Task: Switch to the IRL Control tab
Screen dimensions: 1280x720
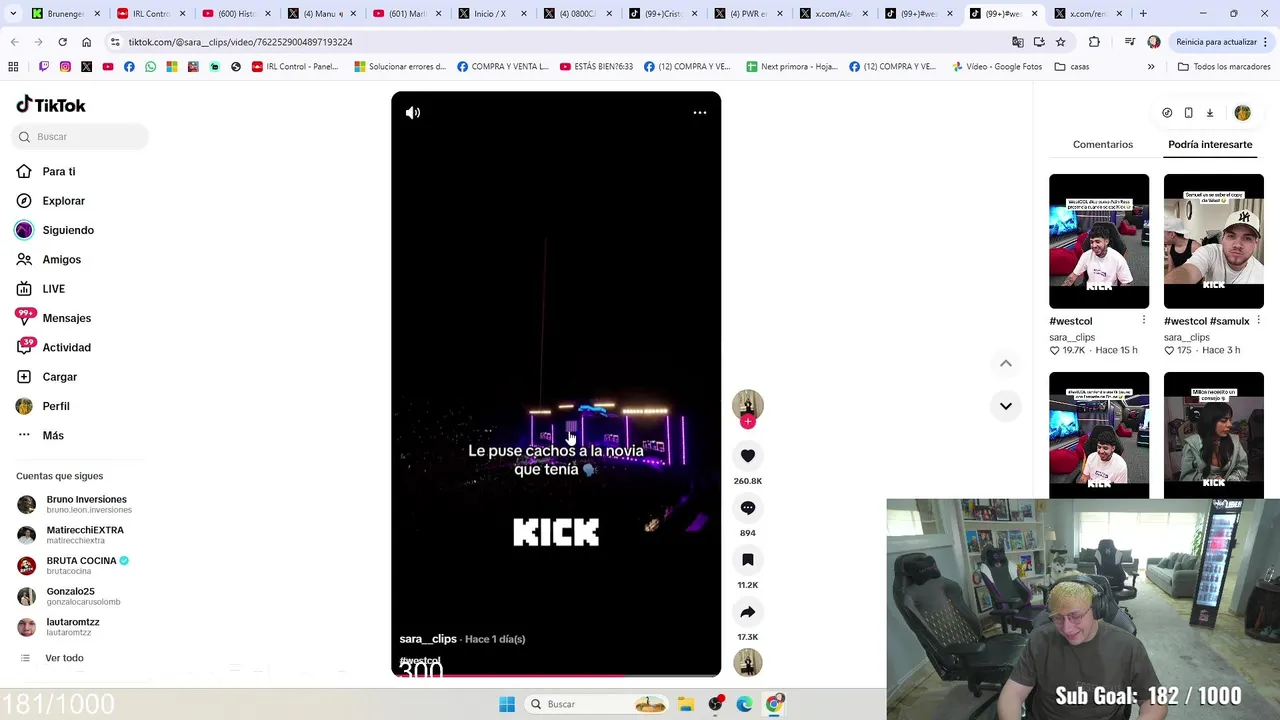Action: click(150, 14)
